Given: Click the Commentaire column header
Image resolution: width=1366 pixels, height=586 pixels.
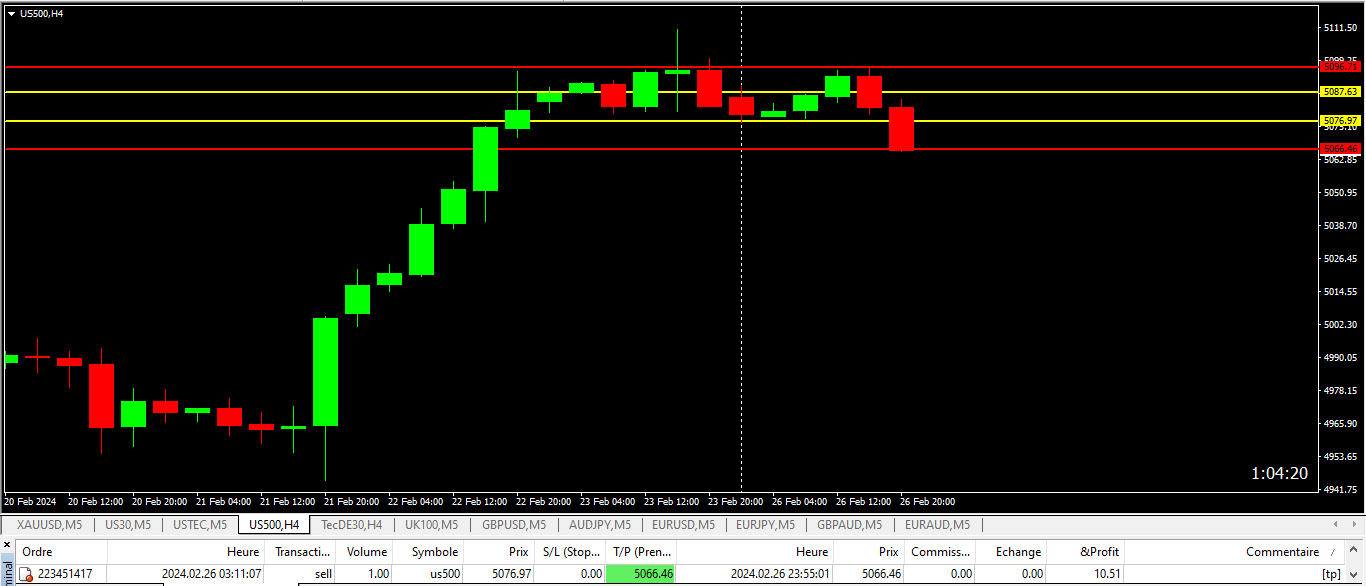Looking at the screenshot, I should [x=1282, y=552].
